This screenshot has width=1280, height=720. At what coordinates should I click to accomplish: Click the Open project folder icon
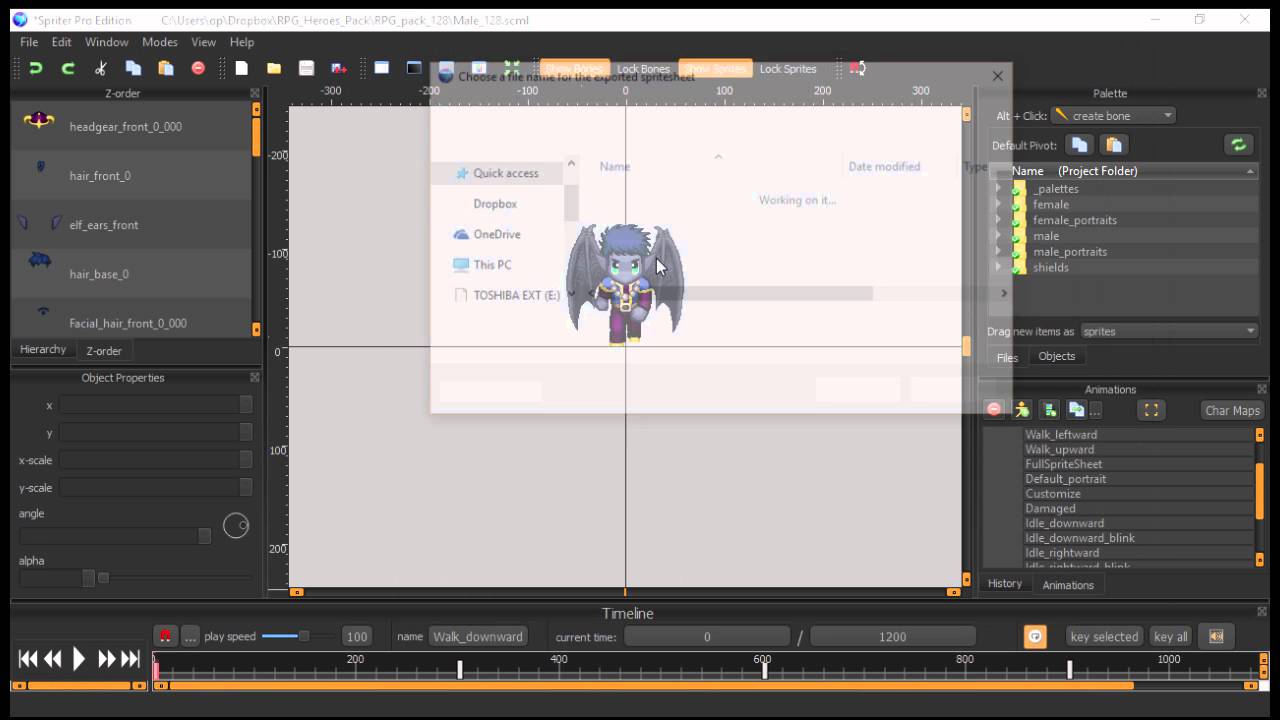click(274, 68)
